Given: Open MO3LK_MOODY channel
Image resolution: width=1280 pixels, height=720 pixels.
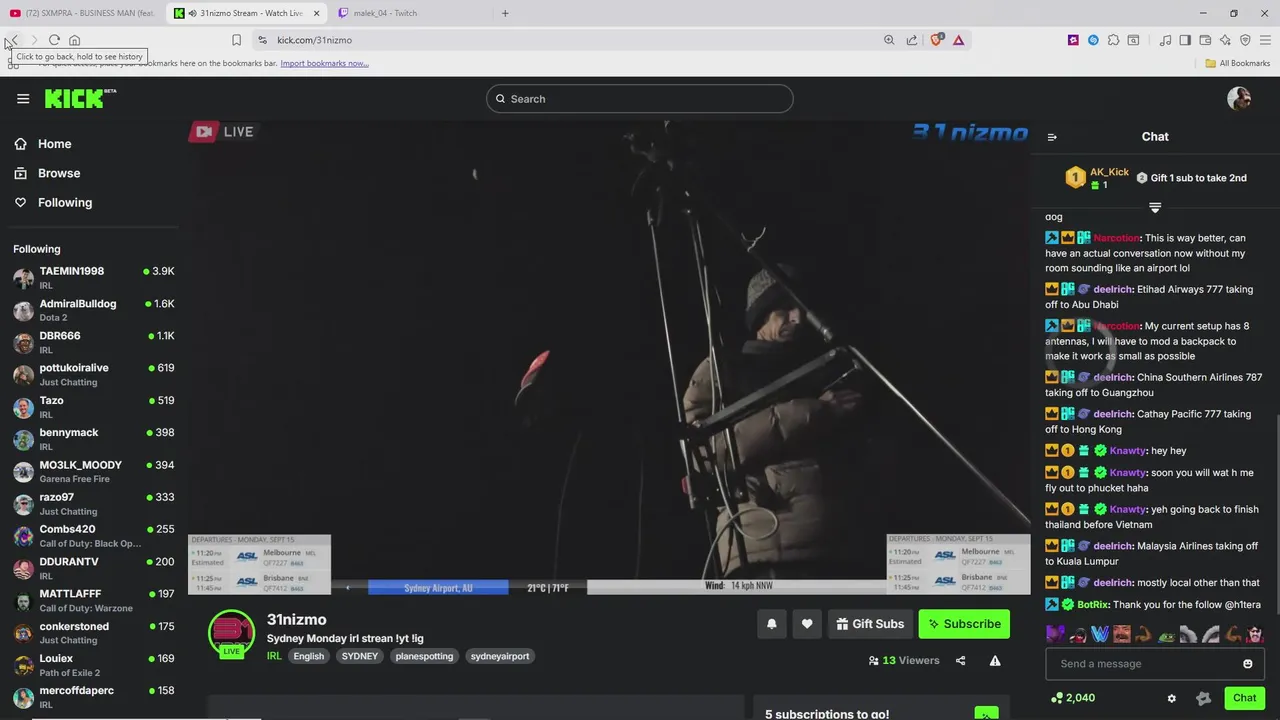Looking at the screenshot, I should [x=94, y=471].
